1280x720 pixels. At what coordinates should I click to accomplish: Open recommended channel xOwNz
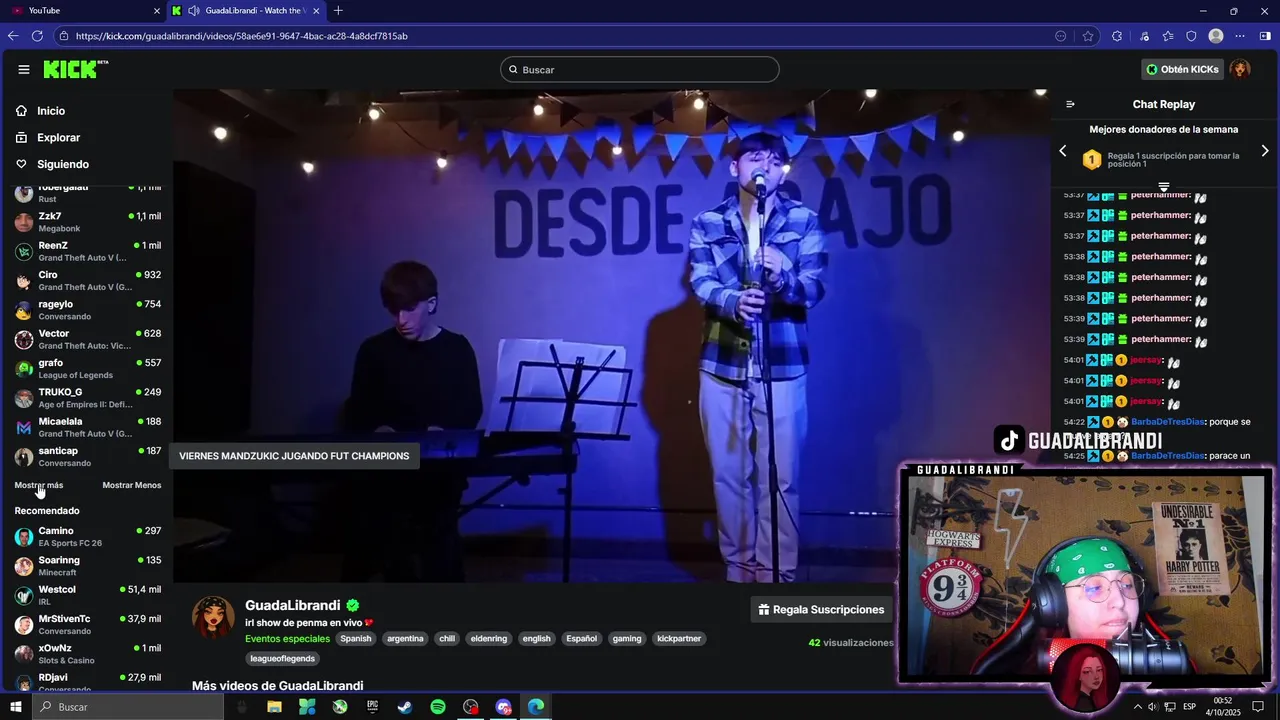(88, 654)
